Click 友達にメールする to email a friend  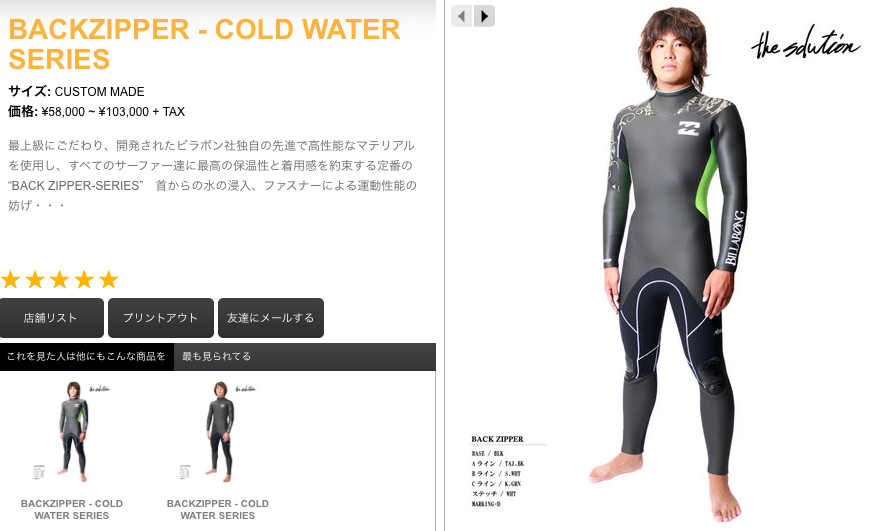[271, 318]
